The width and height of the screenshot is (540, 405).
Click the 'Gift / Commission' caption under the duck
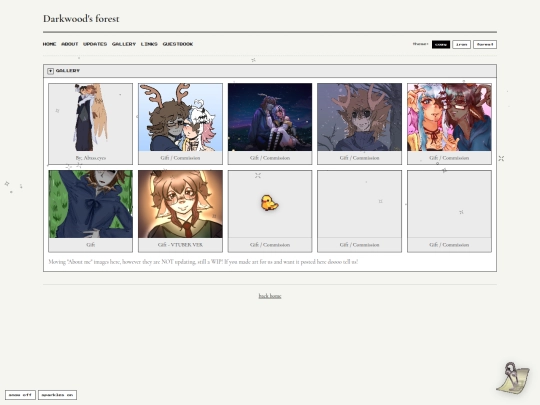tap(270, 245)
